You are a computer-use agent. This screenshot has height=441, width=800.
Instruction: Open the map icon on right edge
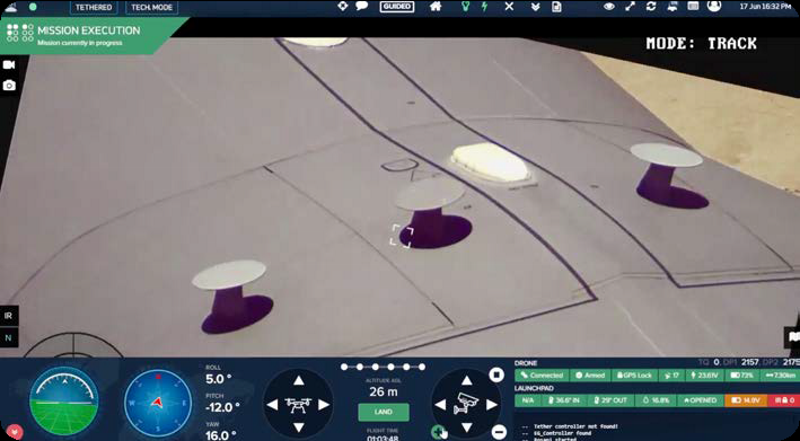793,337
